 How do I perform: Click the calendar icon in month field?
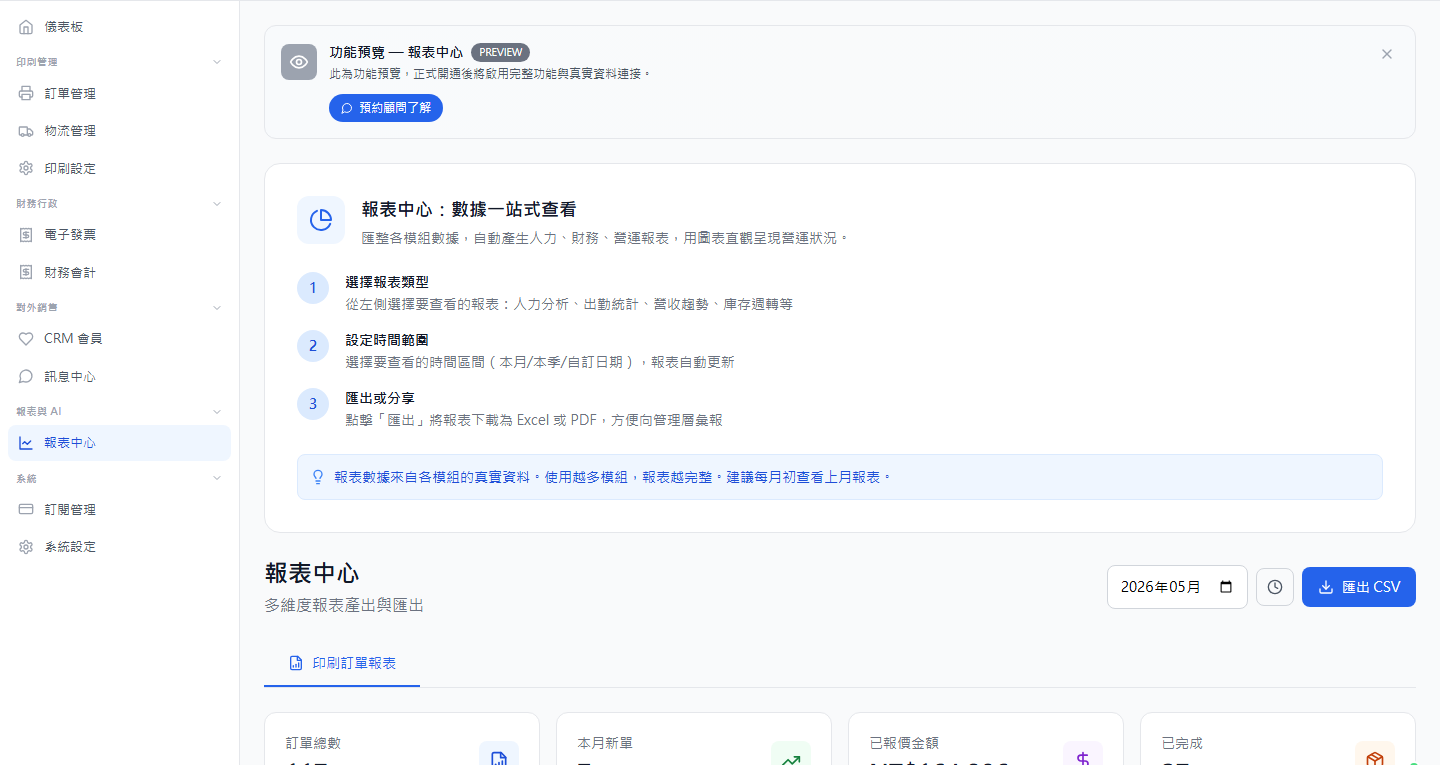coord(1226,587)
